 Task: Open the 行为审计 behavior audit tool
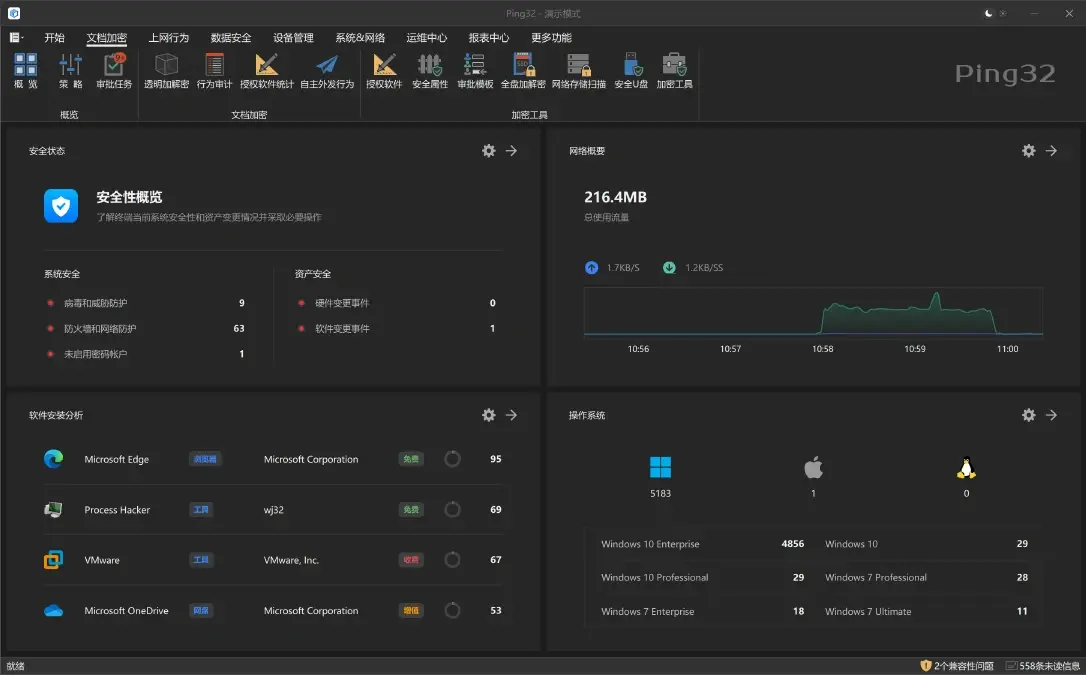click(213, 70)
